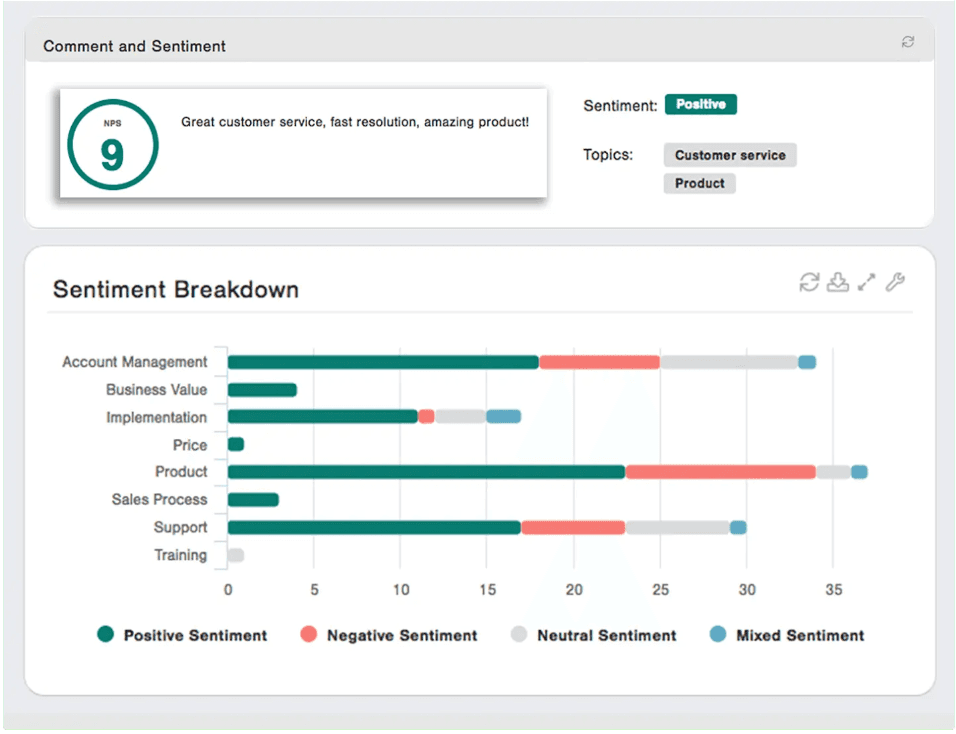Refresh the Sentiment Breakdown chart
Image resolution: width=956 pixels, height=734 pixels.
[809, 282]
